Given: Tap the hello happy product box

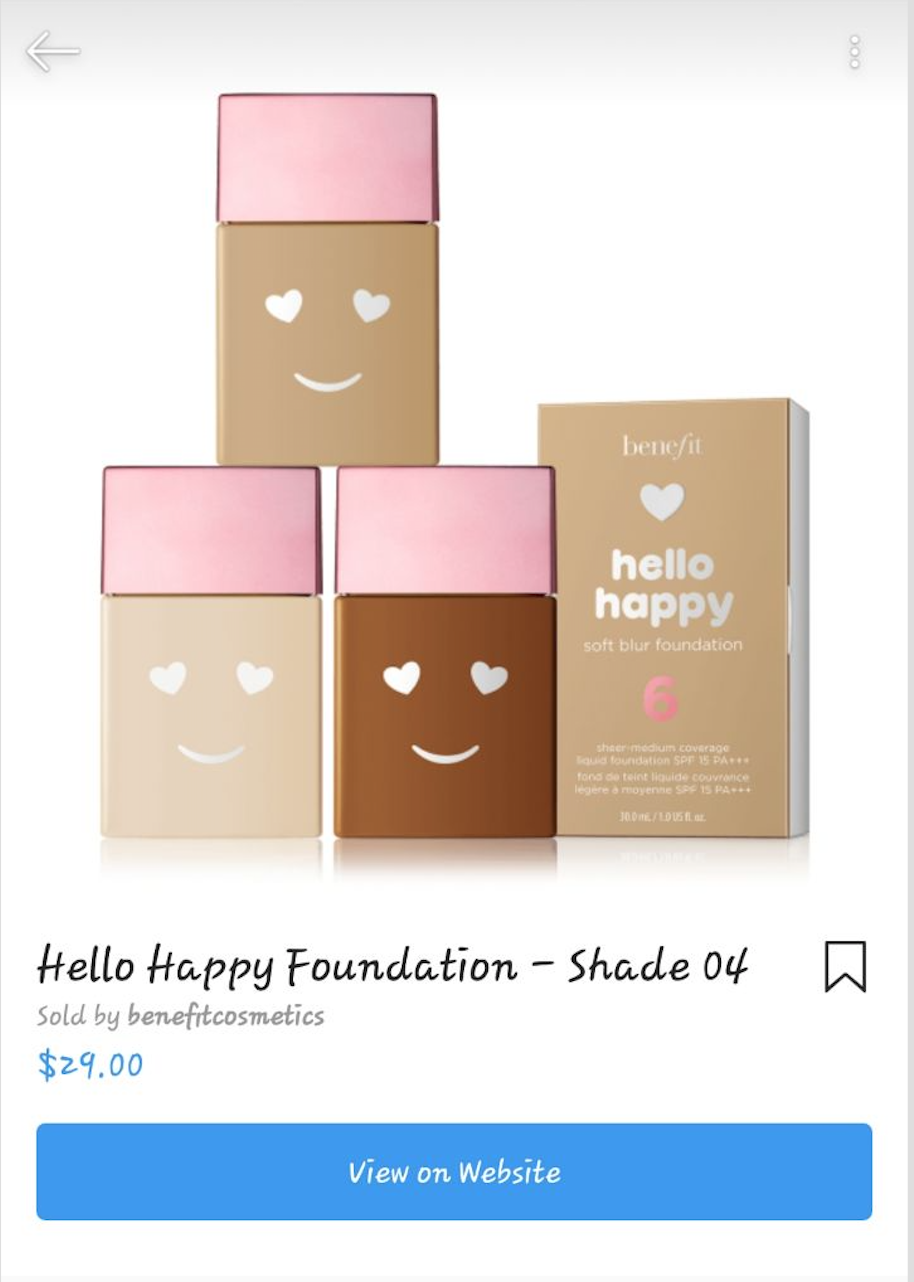Looking at the screenshot, I should [673, 618].
